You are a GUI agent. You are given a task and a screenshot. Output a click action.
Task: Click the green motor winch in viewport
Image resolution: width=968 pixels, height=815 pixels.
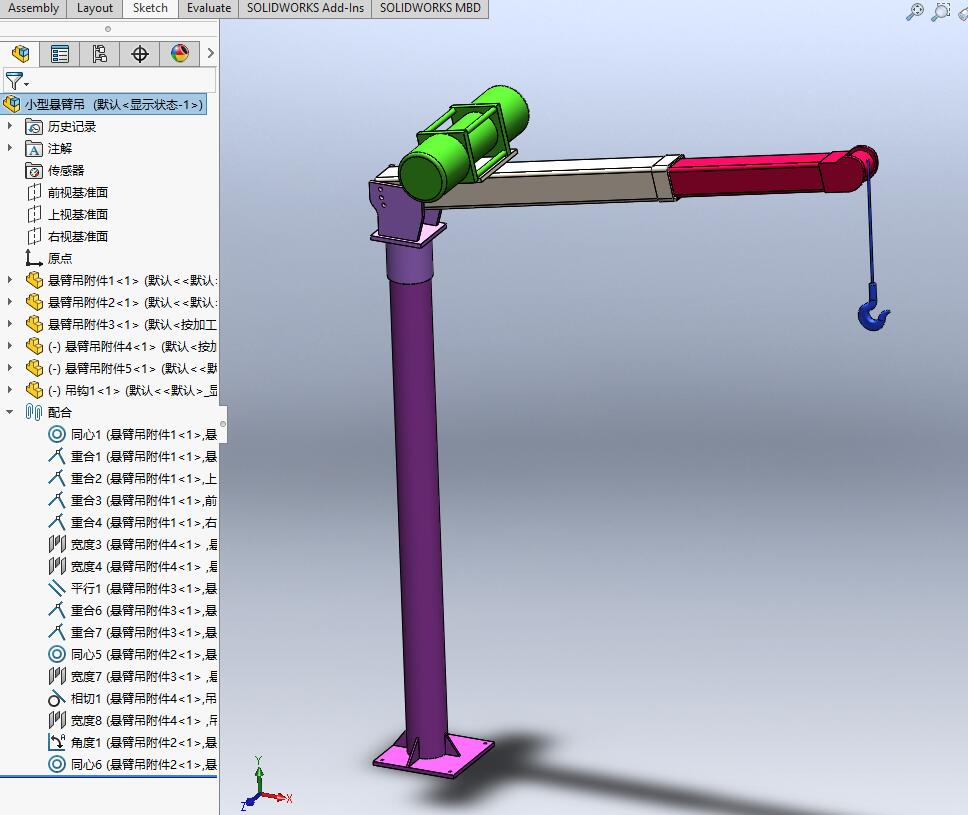coord(463,143)
